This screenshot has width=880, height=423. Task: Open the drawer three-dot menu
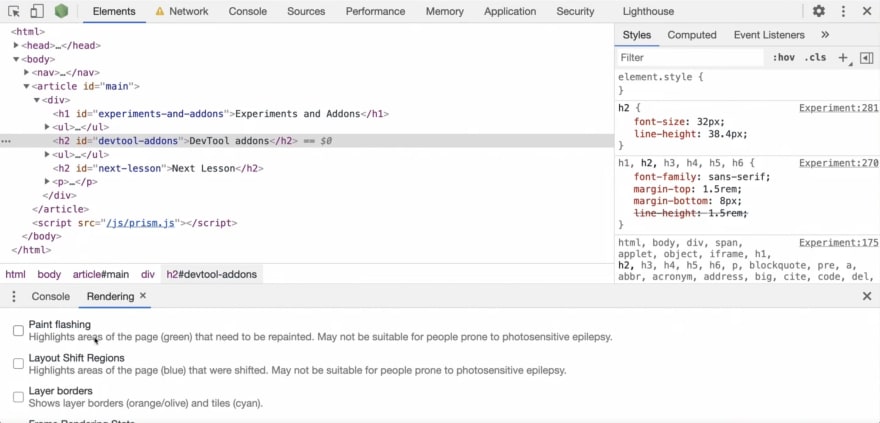tap(14, 297)
